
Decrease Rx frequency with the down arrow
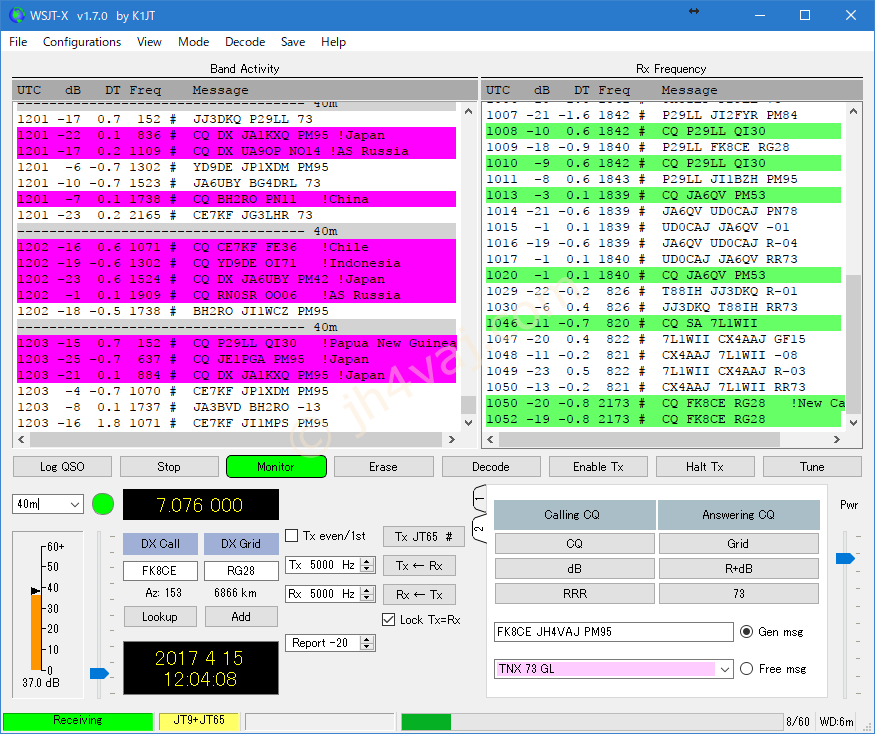(367, 598)
